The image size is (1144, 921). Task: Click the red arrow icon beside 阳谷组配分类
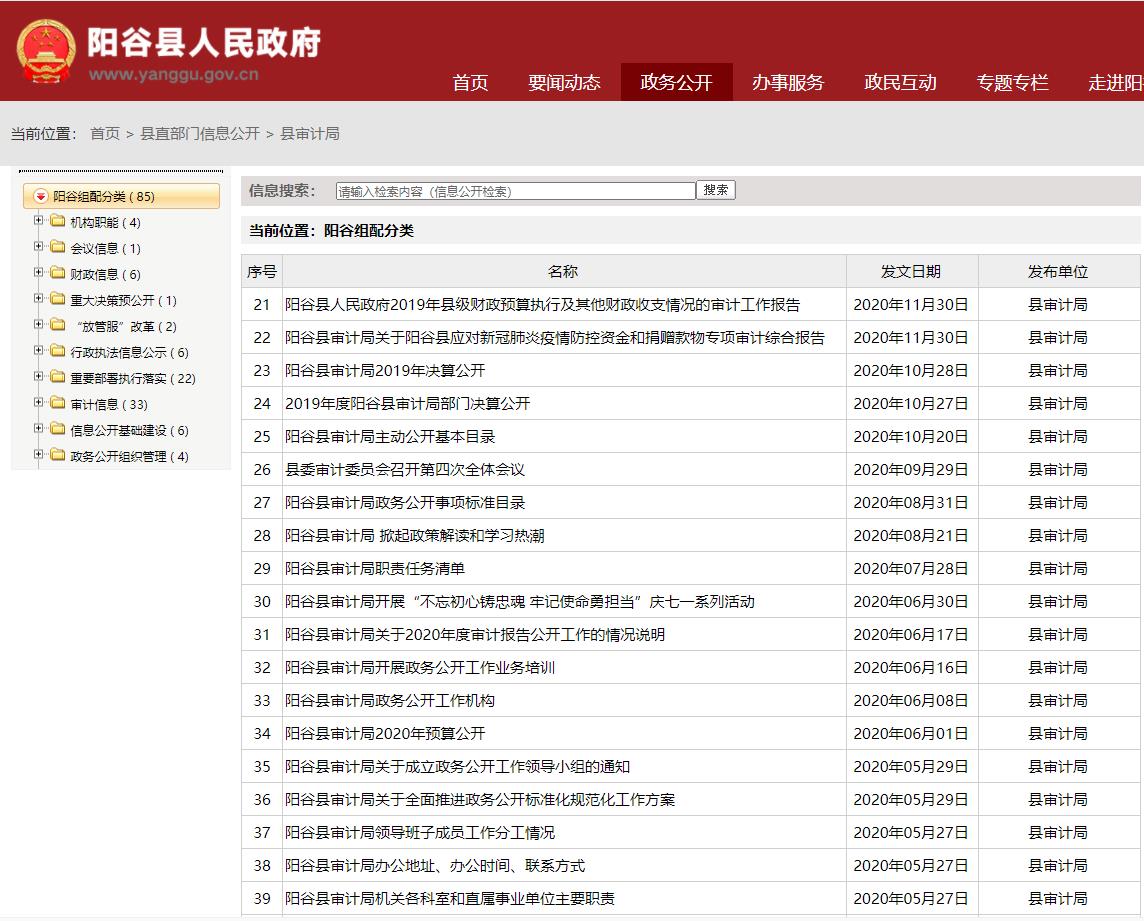click(41, 196)
